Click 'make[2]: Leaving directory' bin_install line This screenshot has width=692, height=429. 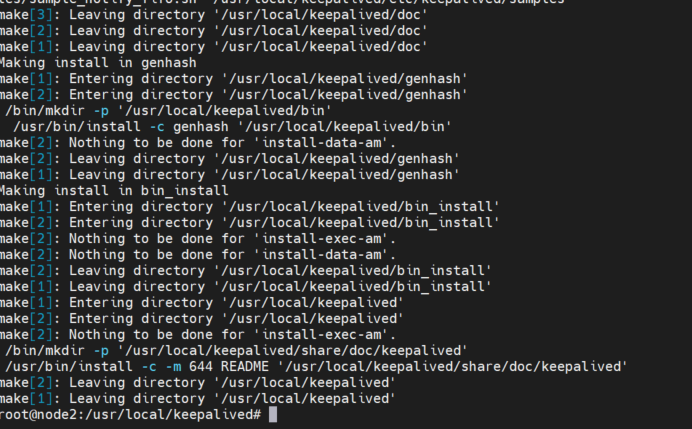245,271
